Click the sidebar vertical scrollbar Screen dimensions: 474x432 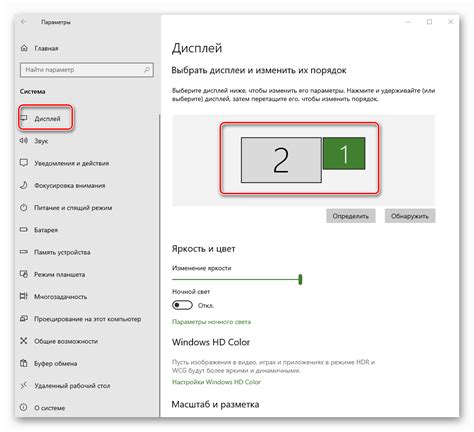[159, 265]
